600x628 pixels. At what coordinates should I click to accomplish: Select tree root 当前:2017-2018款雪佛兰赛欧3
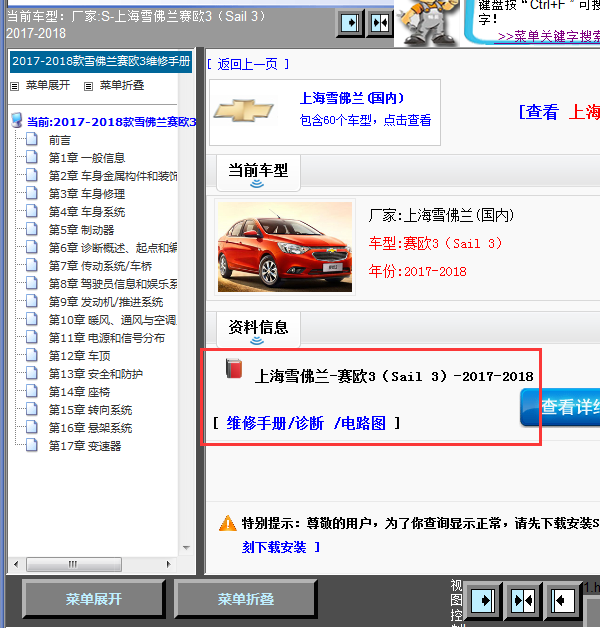112,122
